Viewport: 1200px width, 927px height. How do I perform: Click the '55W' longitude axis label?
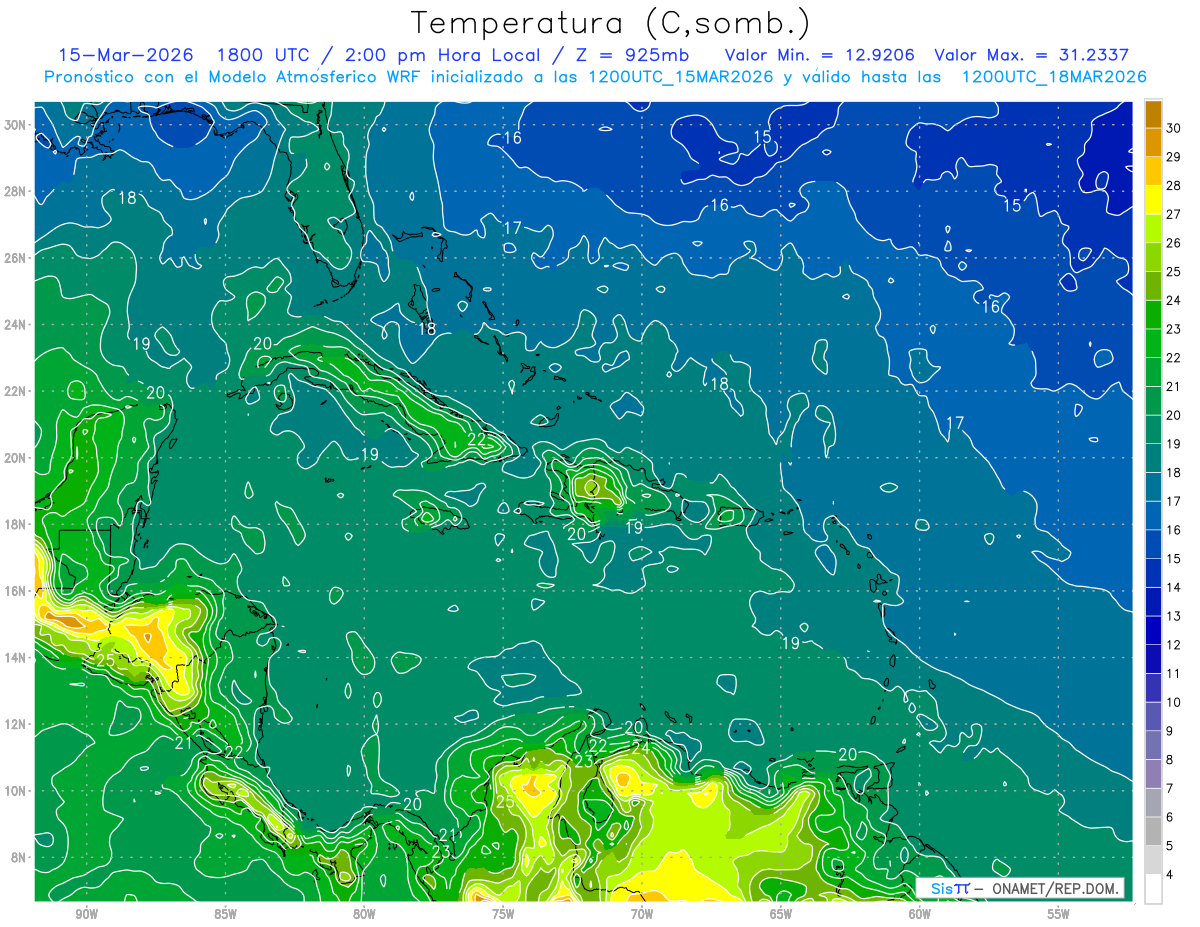tap(1059, 914)
